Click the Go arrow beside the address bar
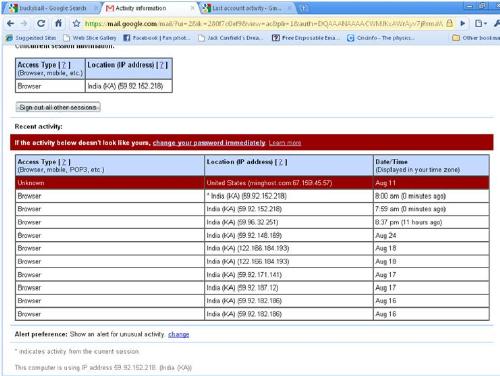Image resolution: width=500 pixels, height=376 pixels. (x=463, y=23)
